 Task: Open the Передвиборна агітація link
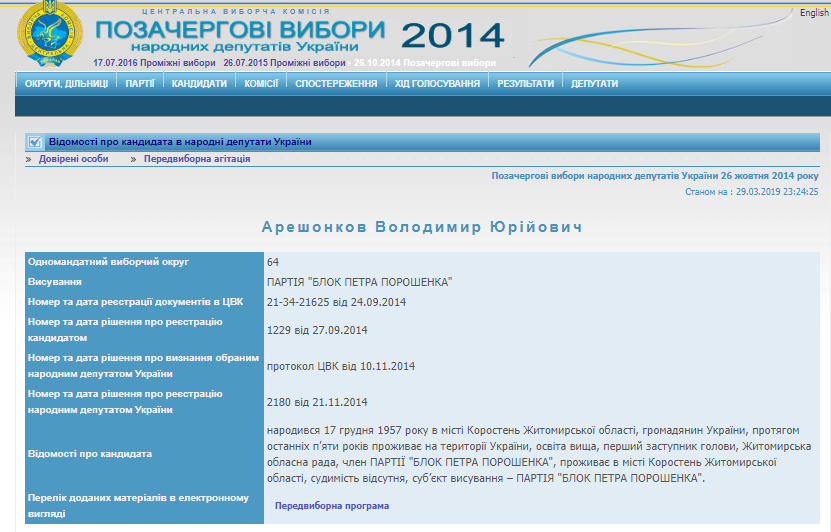(197, 159)
